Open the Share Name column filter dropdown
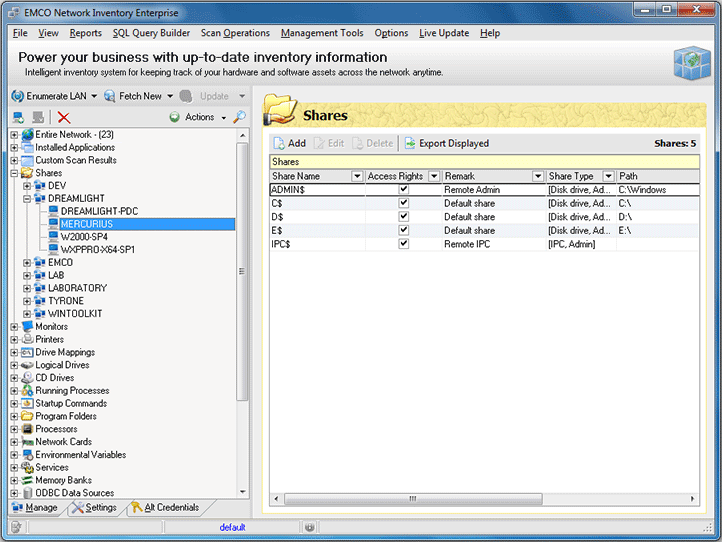This screenshot has width=722, height=542. click(x=357, y=176)
